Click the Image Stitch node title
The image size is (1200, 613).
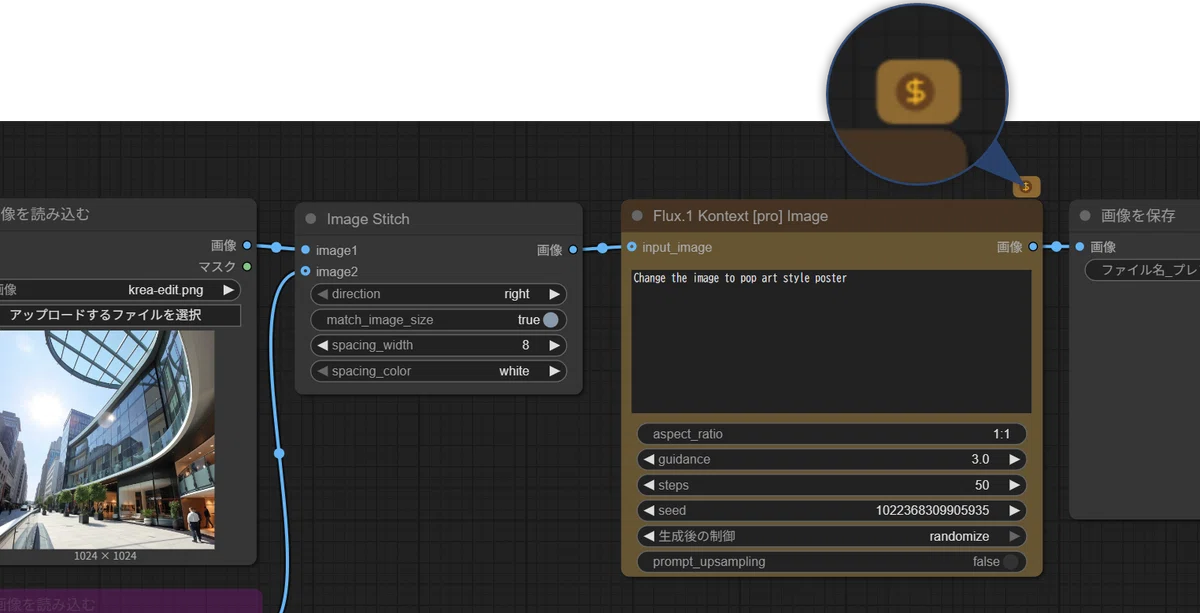pos(368,219)
